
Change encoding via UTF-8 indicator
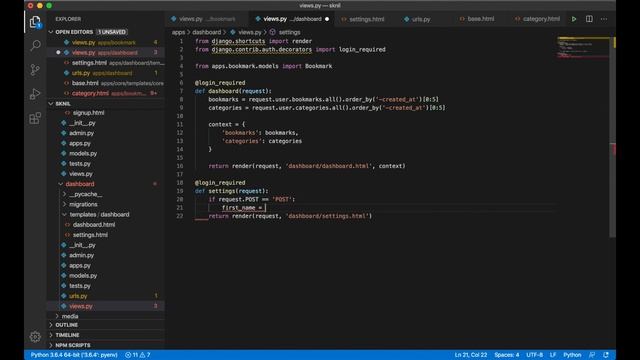534,355
